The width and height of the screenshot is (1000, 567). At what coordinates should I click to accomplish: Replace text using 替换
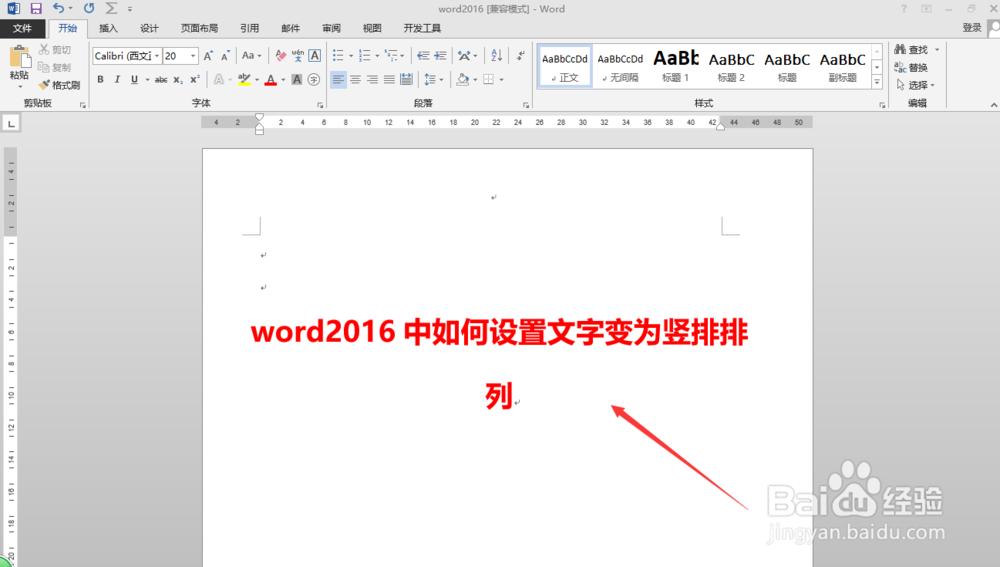tap(911, 67)
